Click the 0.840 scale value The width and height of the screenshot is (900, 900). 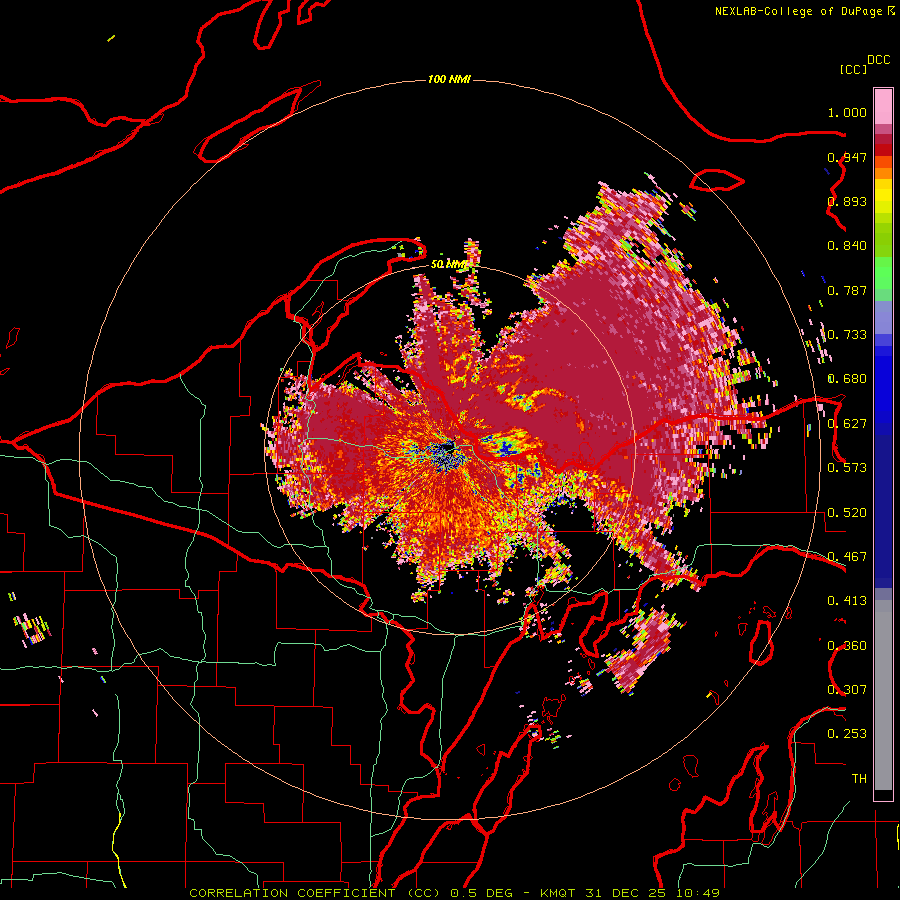[x=847, y=246]
